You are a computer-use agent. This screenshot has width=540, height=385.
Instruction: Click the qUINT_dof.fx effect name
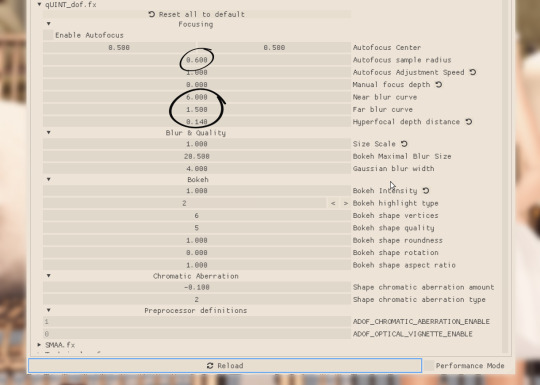(71, 5)
